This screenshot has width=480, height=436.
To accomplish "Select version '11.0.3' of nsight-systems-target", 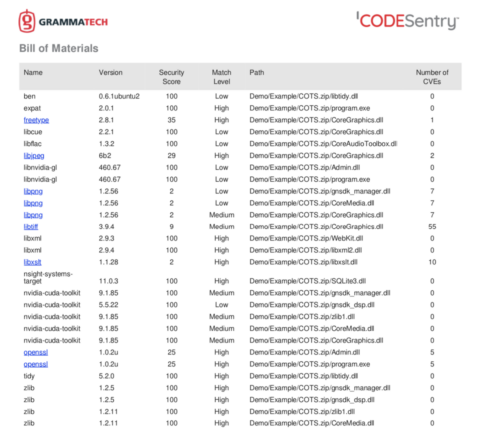I will (x=108, y=281).
